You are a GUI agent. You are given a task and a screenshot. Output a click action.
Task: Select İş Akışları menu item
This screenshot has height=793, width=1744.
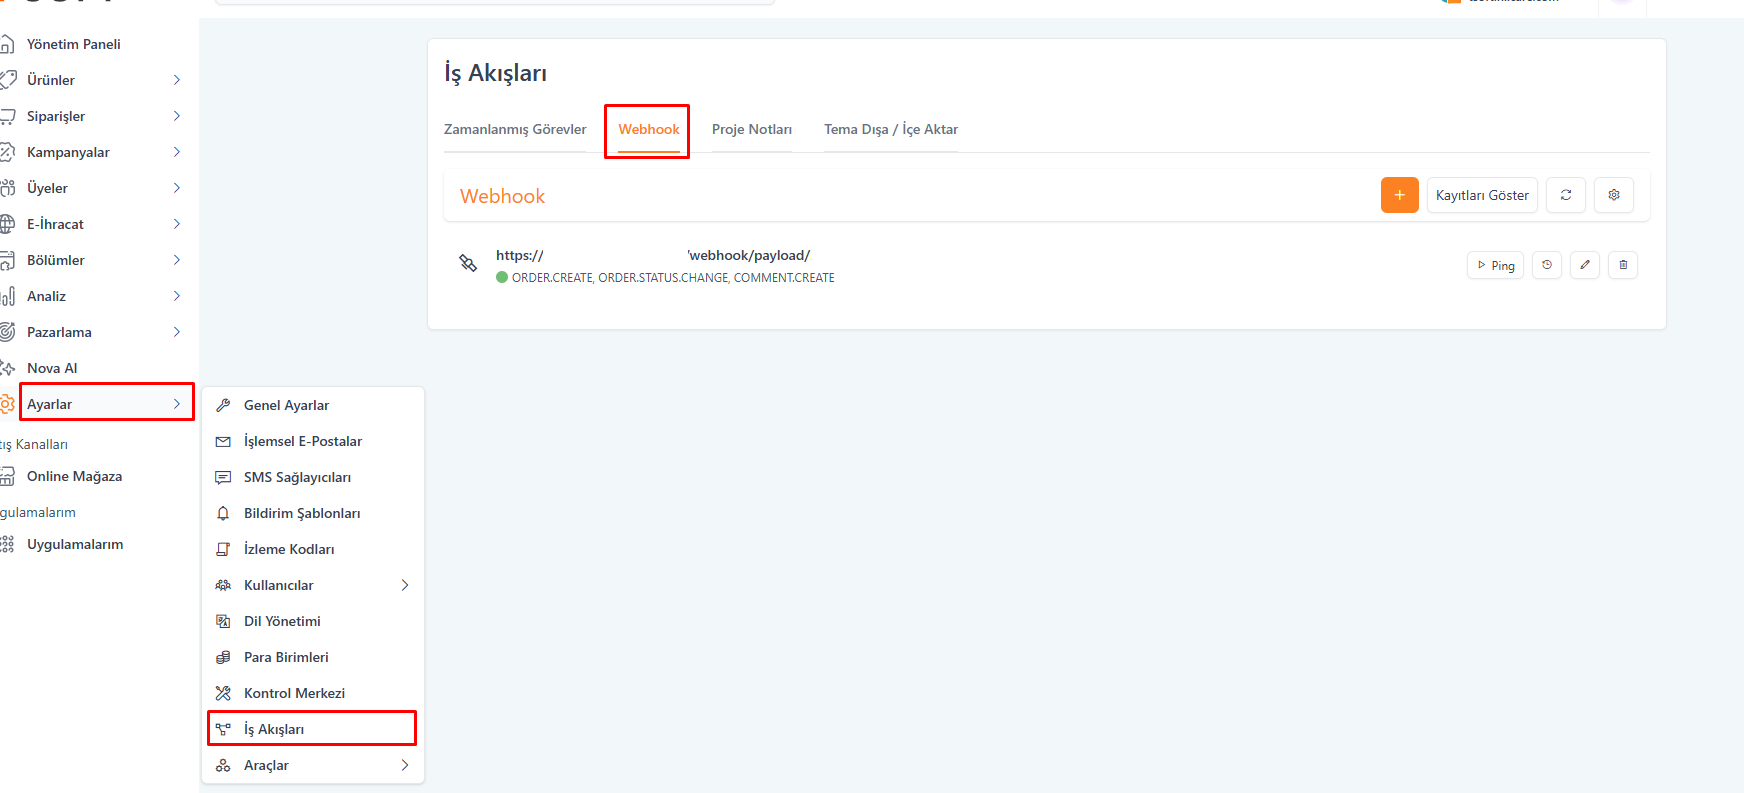click(274, 729)
